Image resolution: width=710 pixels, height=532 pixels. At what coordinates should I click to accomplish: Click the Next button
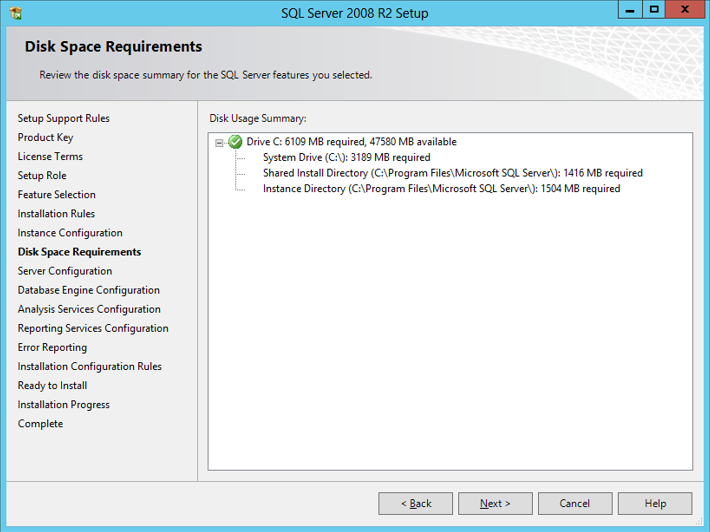pyautogui.click(x=495, y=503)
